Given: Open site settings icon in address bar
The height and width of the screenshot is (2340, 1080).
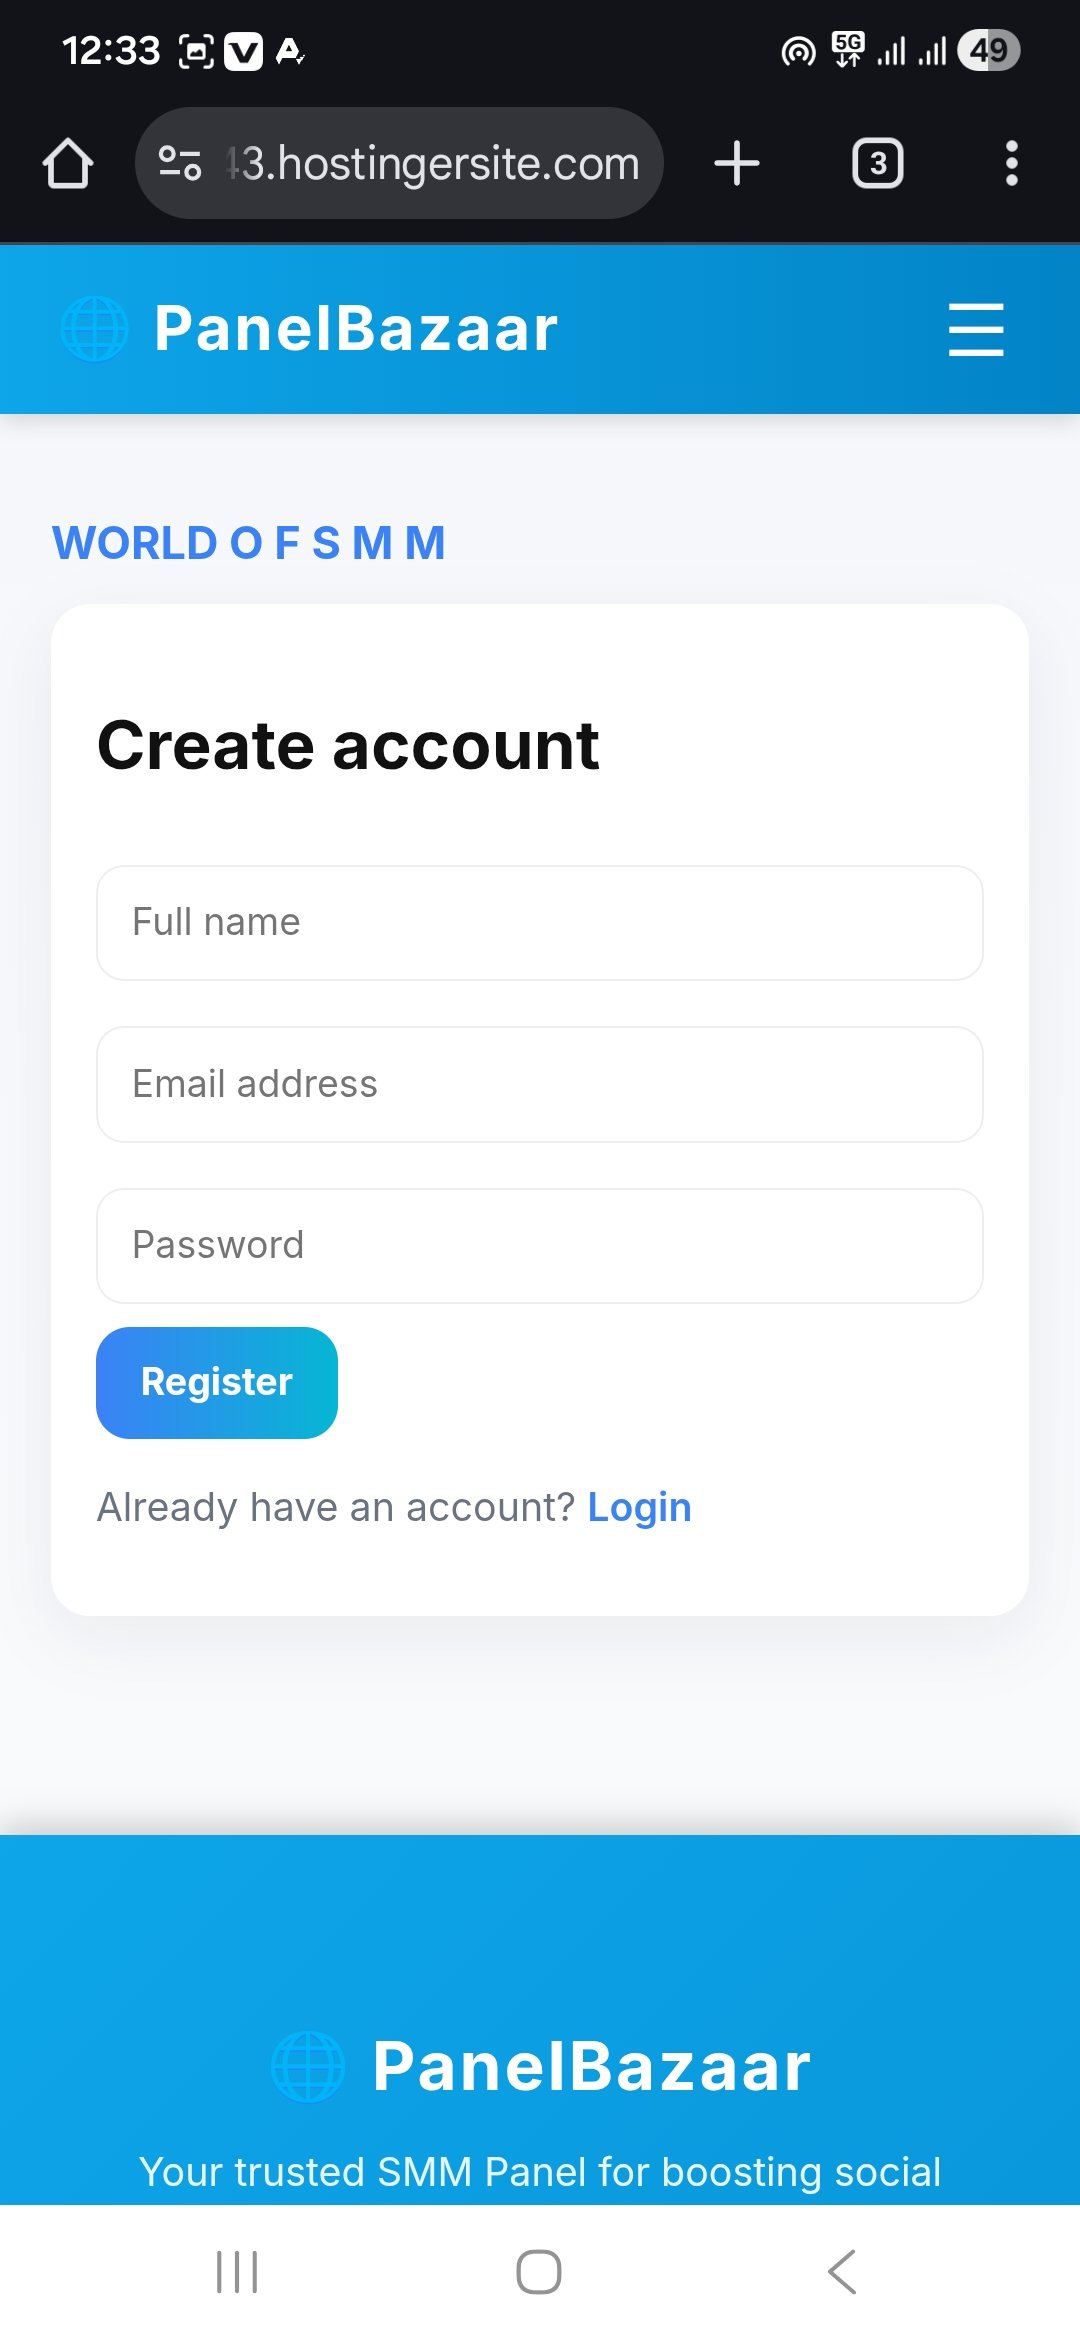Looking at the screenshot, I should tap(180, 163).
